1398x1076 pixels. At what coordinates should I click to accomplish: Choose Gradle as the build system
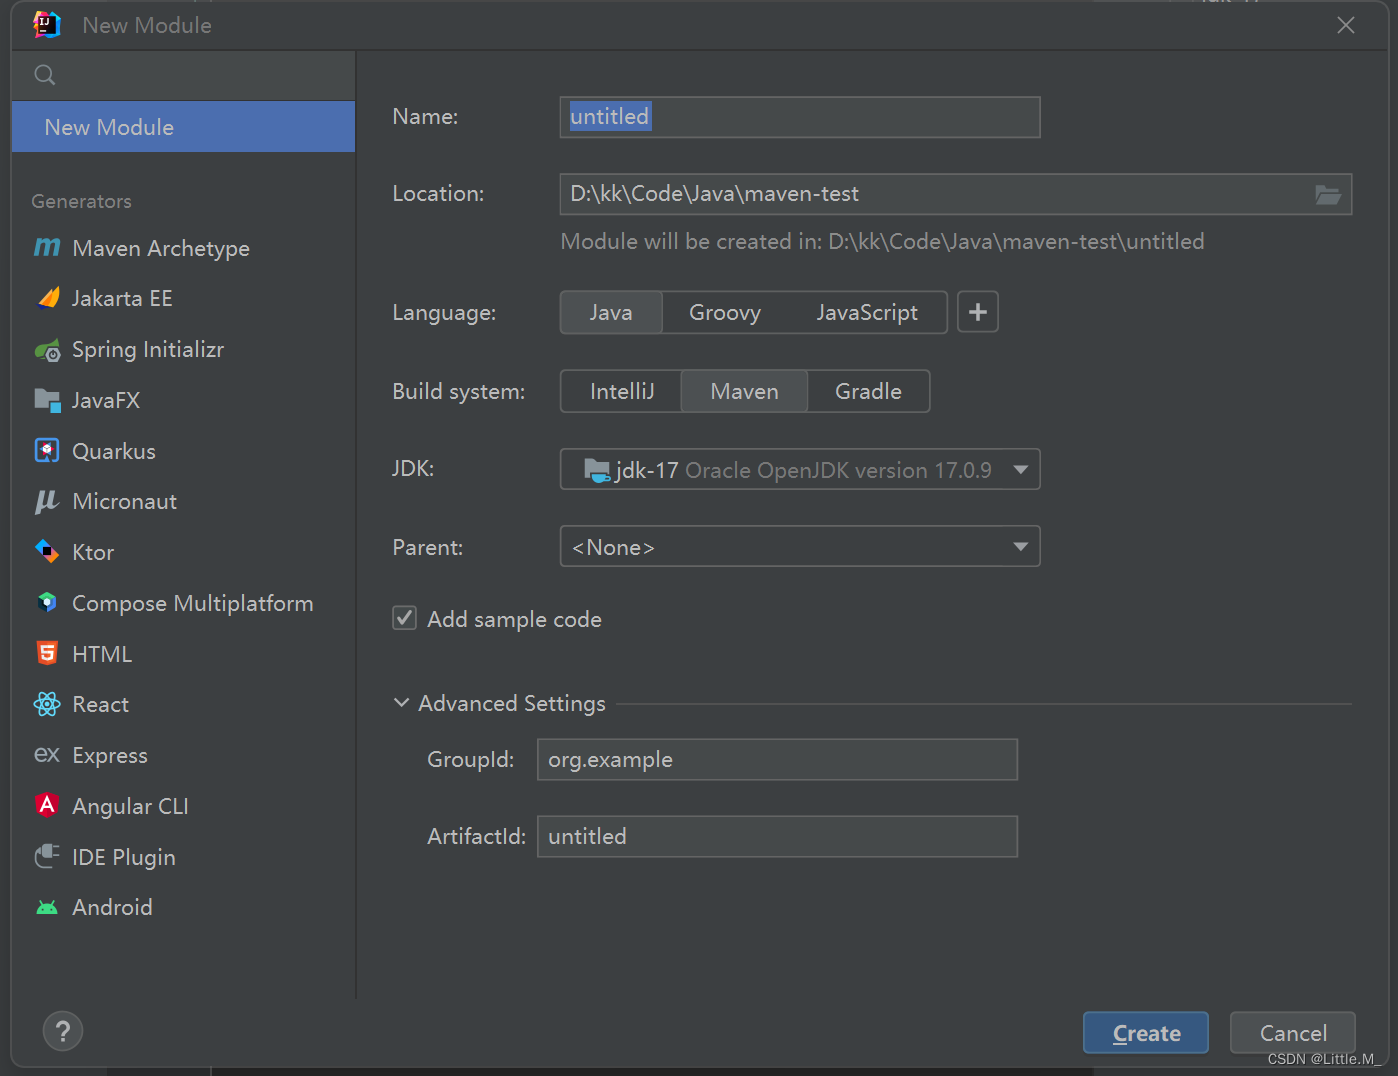pyautogui.click(x=868, y=391)
